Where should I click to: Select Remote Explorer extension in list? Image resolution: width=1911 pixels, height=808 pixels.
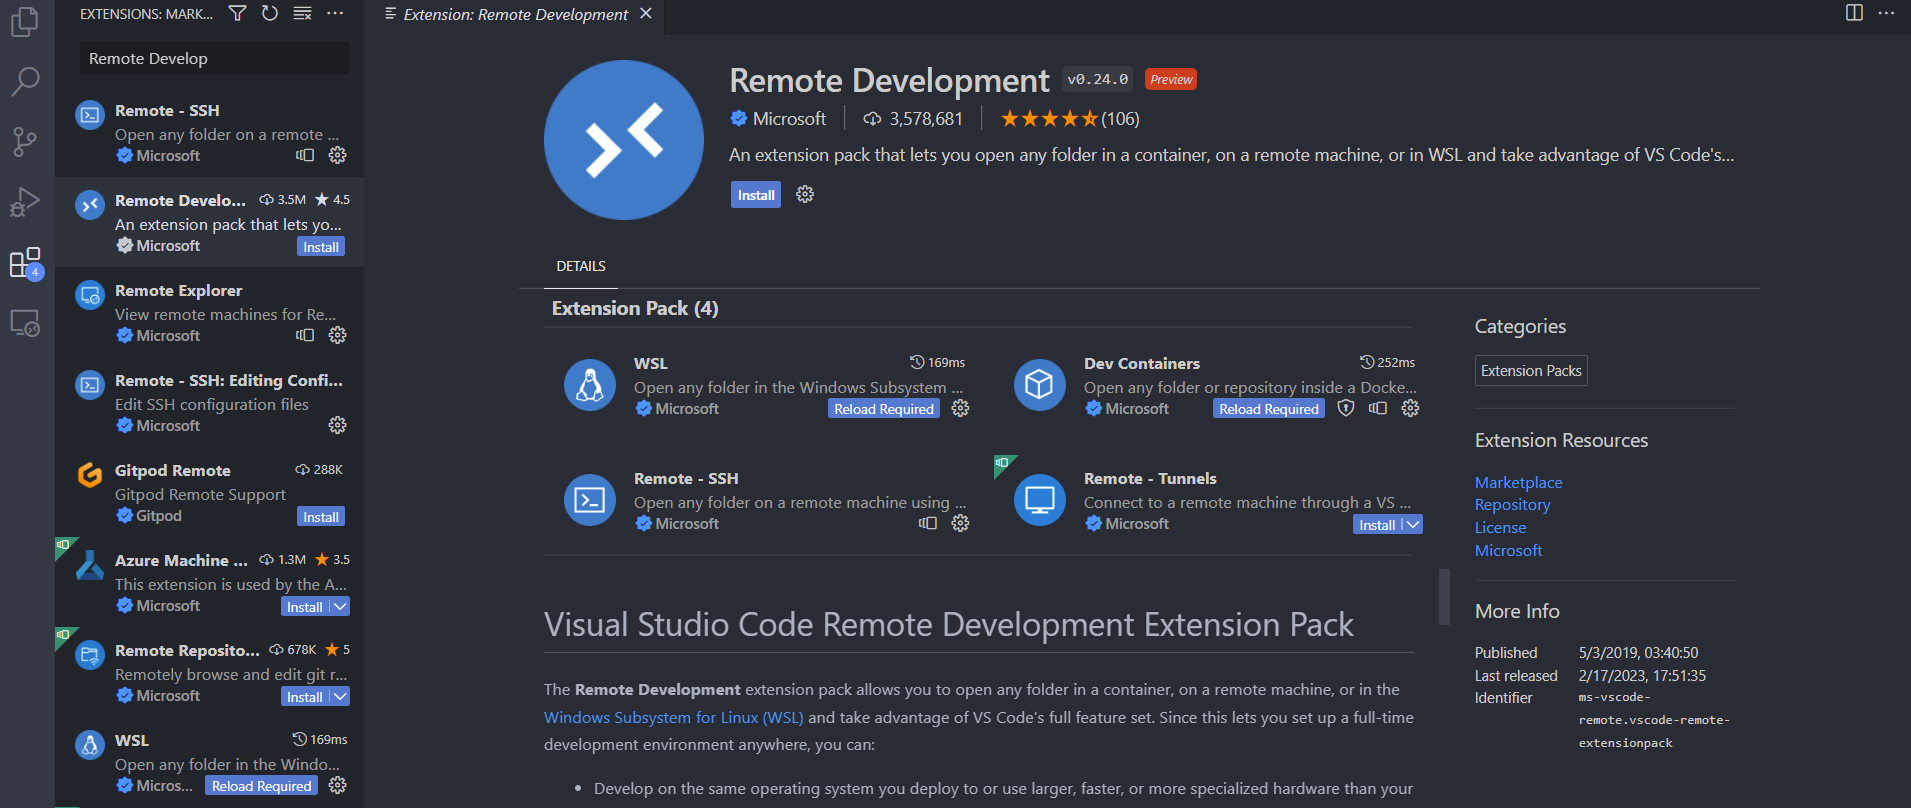[x=209, y=312]
